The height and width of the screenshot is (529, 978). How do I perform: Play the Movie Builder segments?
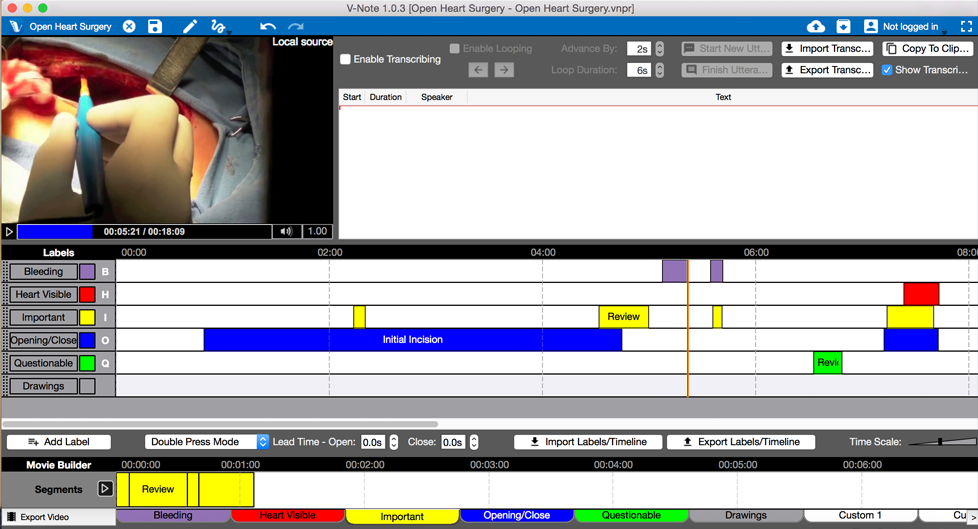point(105,489)
